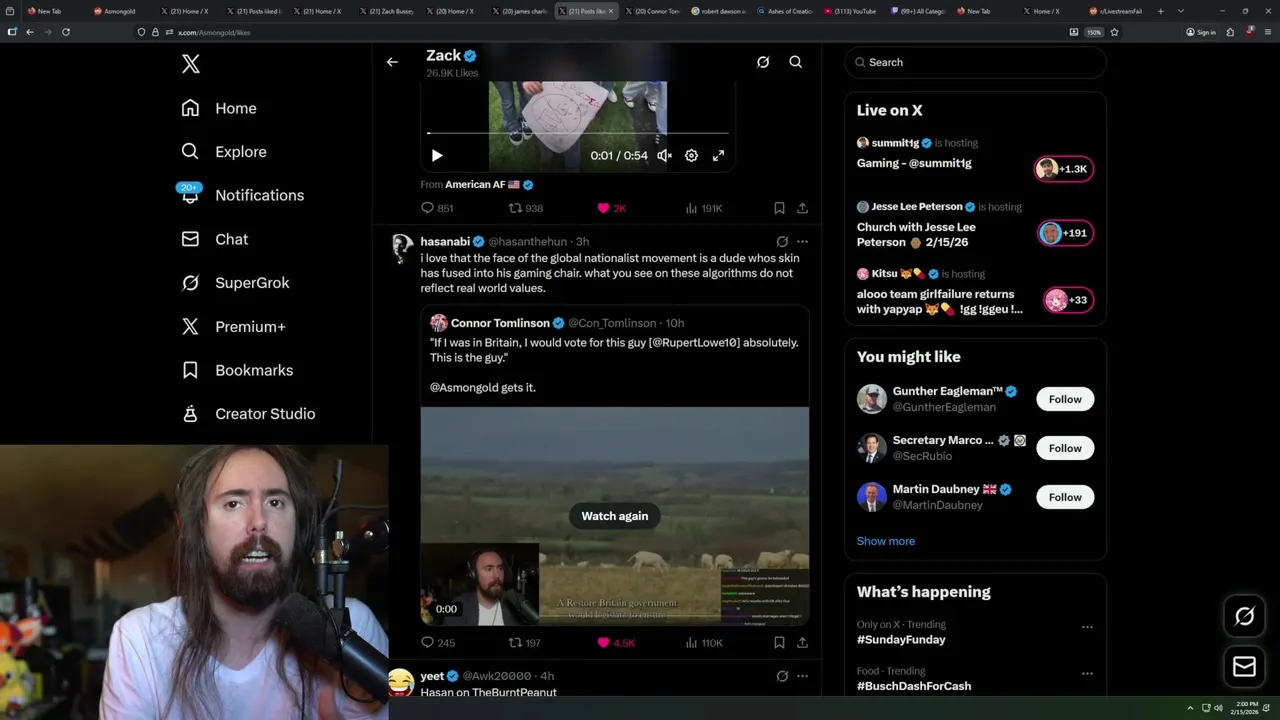Share the hasanabi post
Image resolution: width=1280 pixels, height=720 pixels.
tap(802, 643)
